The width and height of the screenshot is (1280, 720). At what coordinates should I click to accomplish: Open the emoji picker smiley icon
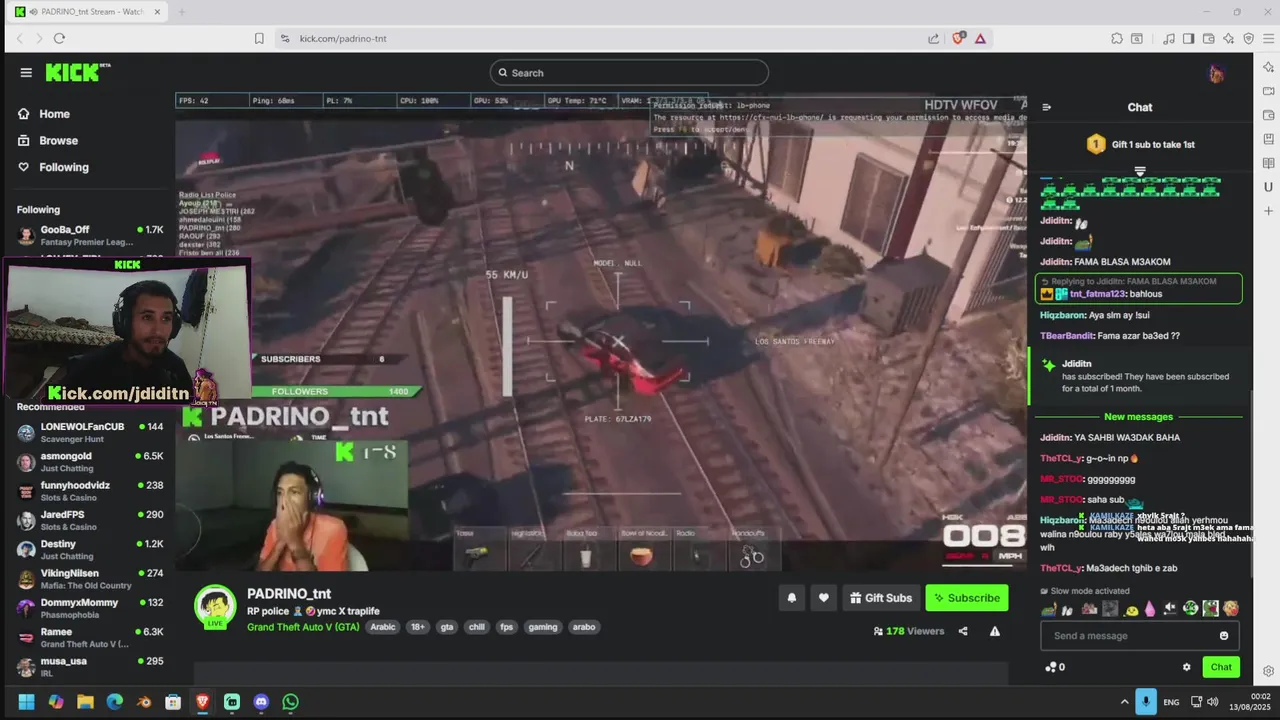tap(1224, 636)
